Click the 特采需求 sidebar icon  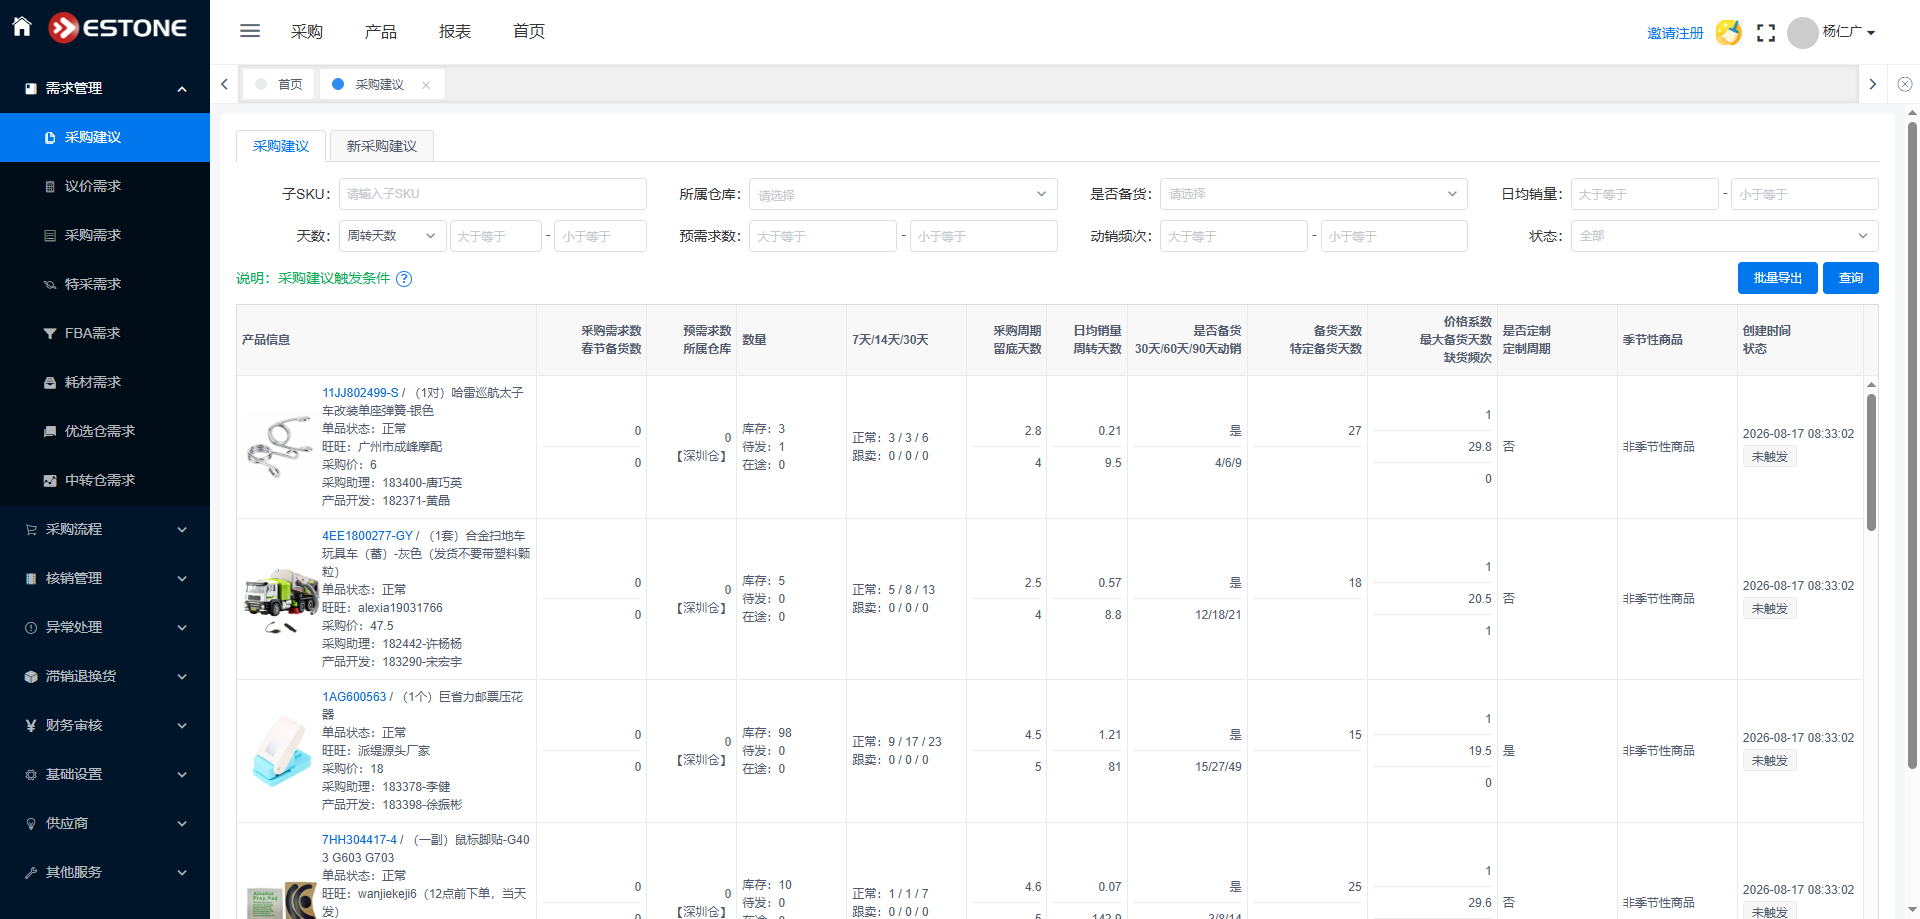click(50, 285)
